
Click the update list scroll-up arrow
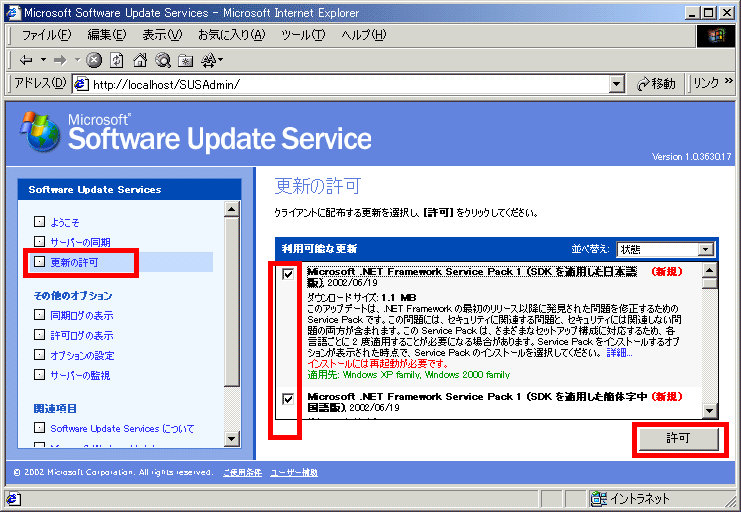tap(709, 269)
